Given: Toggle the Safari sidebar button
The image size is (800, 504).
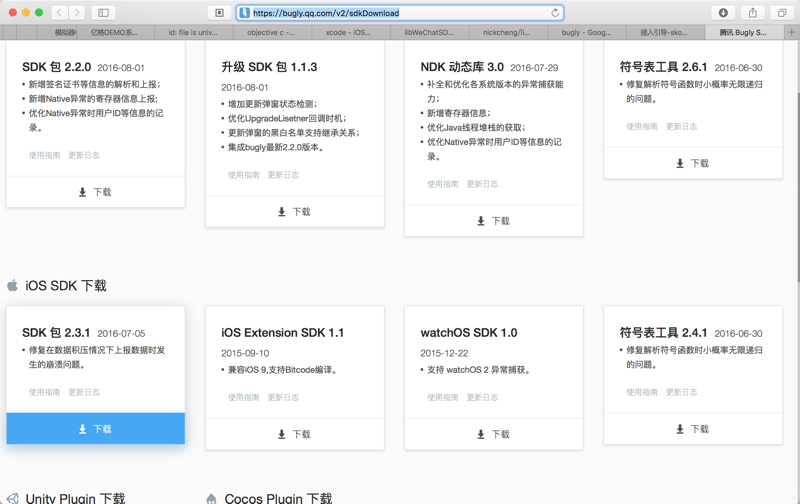Looking at the screenshot, I should [103, 13].
